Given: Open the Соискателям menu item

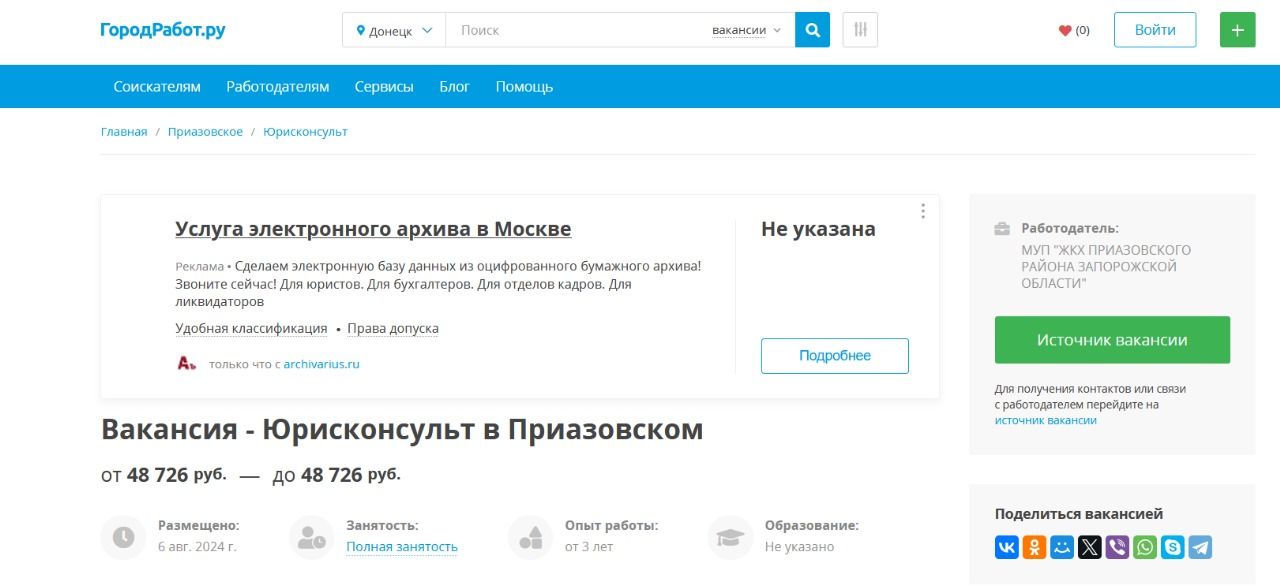Looking at the screenshot, I should (x=157, y=87).
